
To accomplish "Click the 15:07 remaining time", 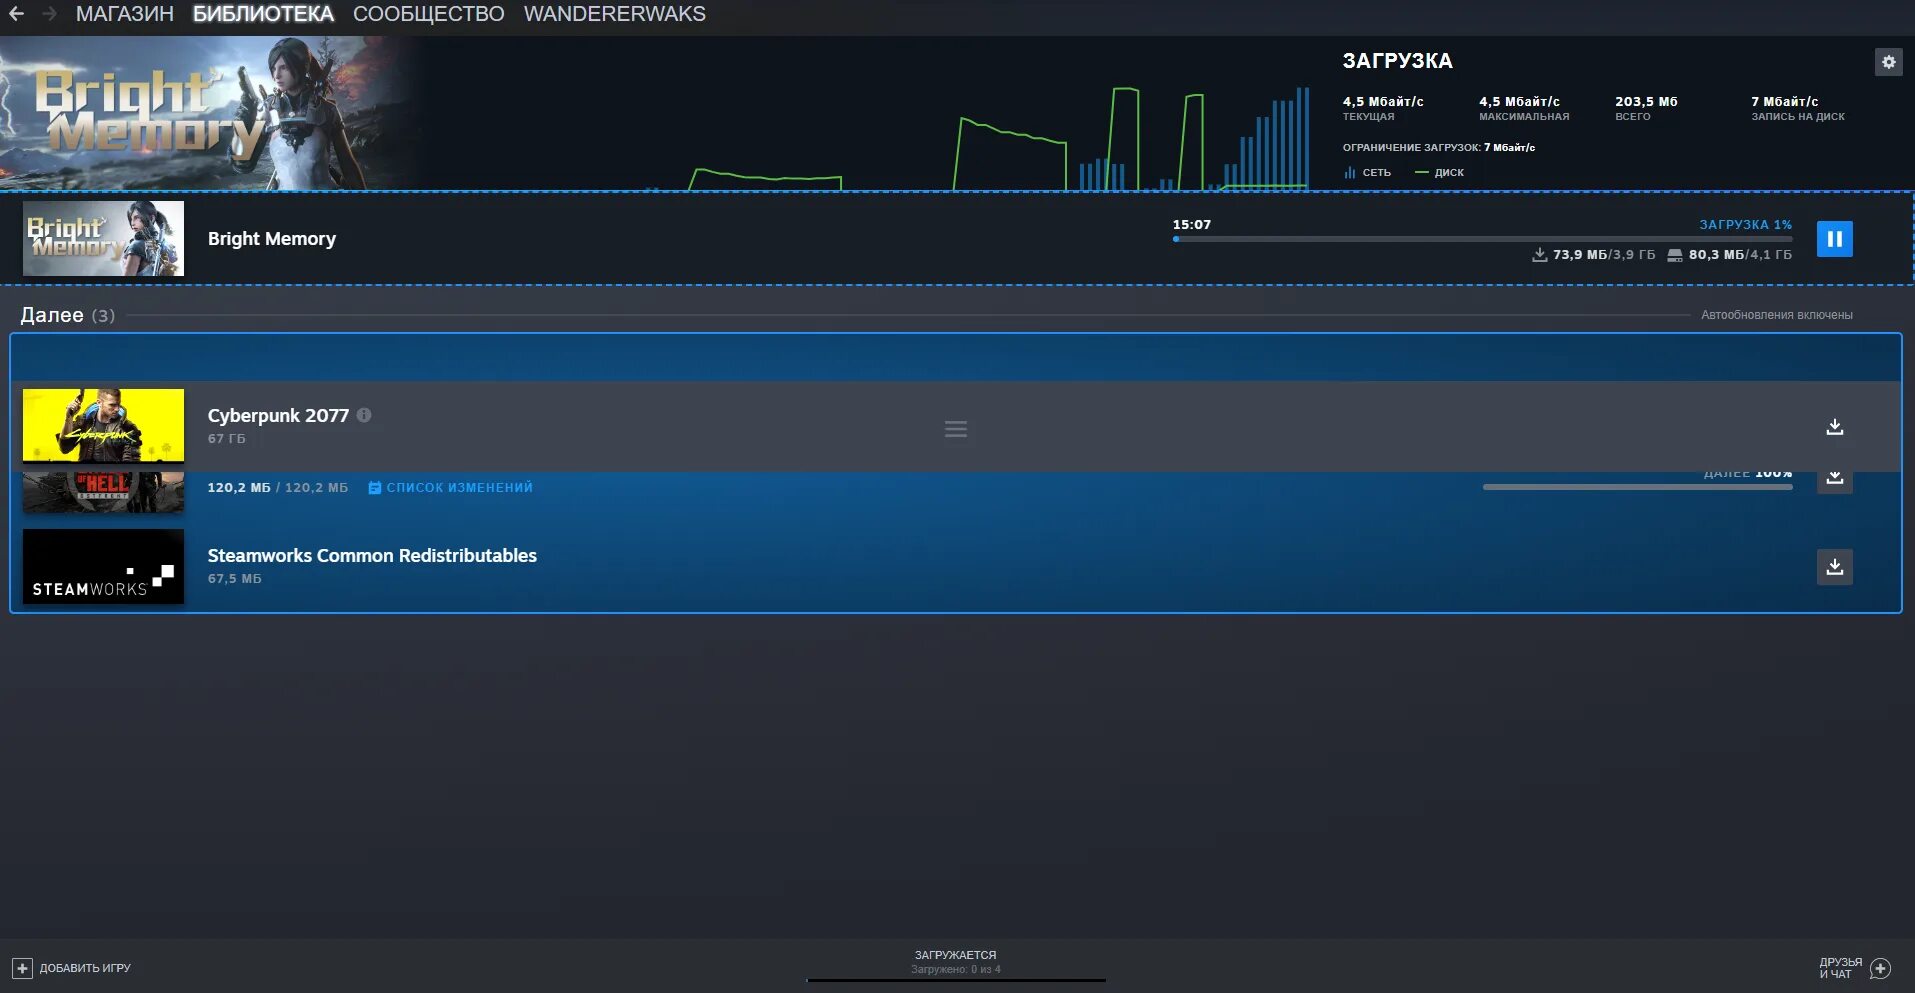I will tap(1191, 225).
